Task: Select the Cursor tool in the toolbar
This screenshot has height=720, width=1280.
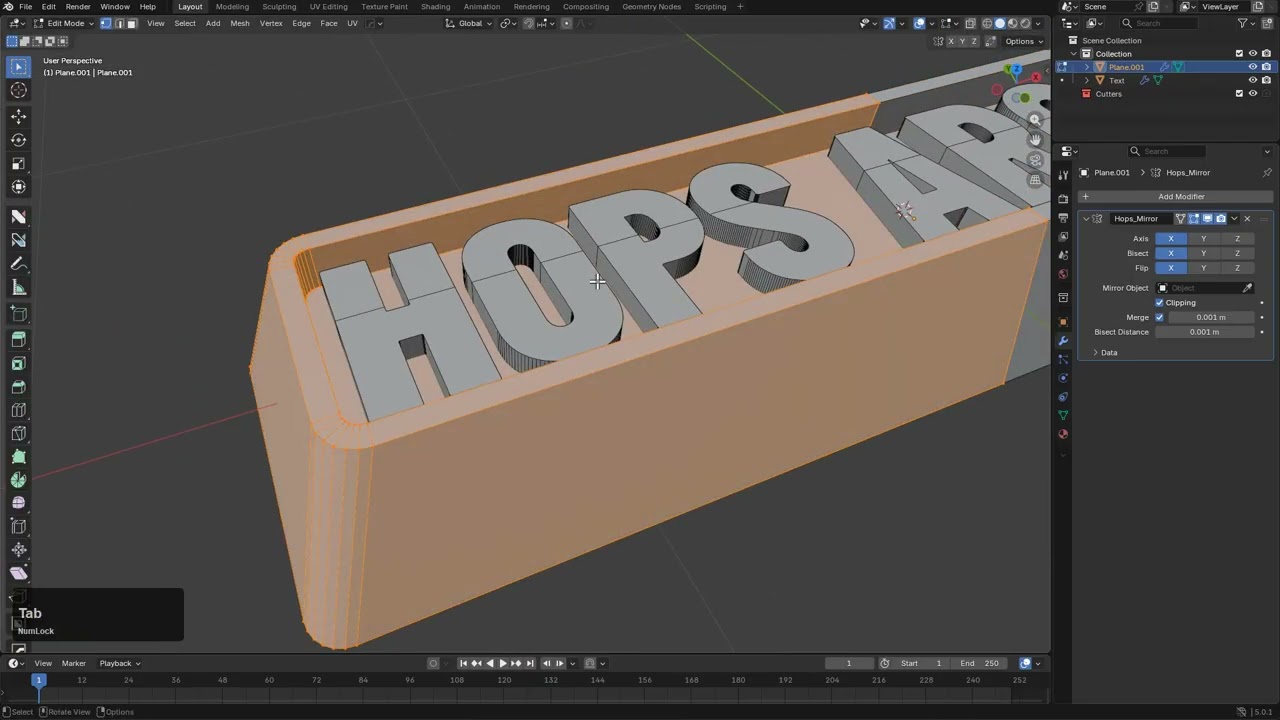Action: coord(18,90)
